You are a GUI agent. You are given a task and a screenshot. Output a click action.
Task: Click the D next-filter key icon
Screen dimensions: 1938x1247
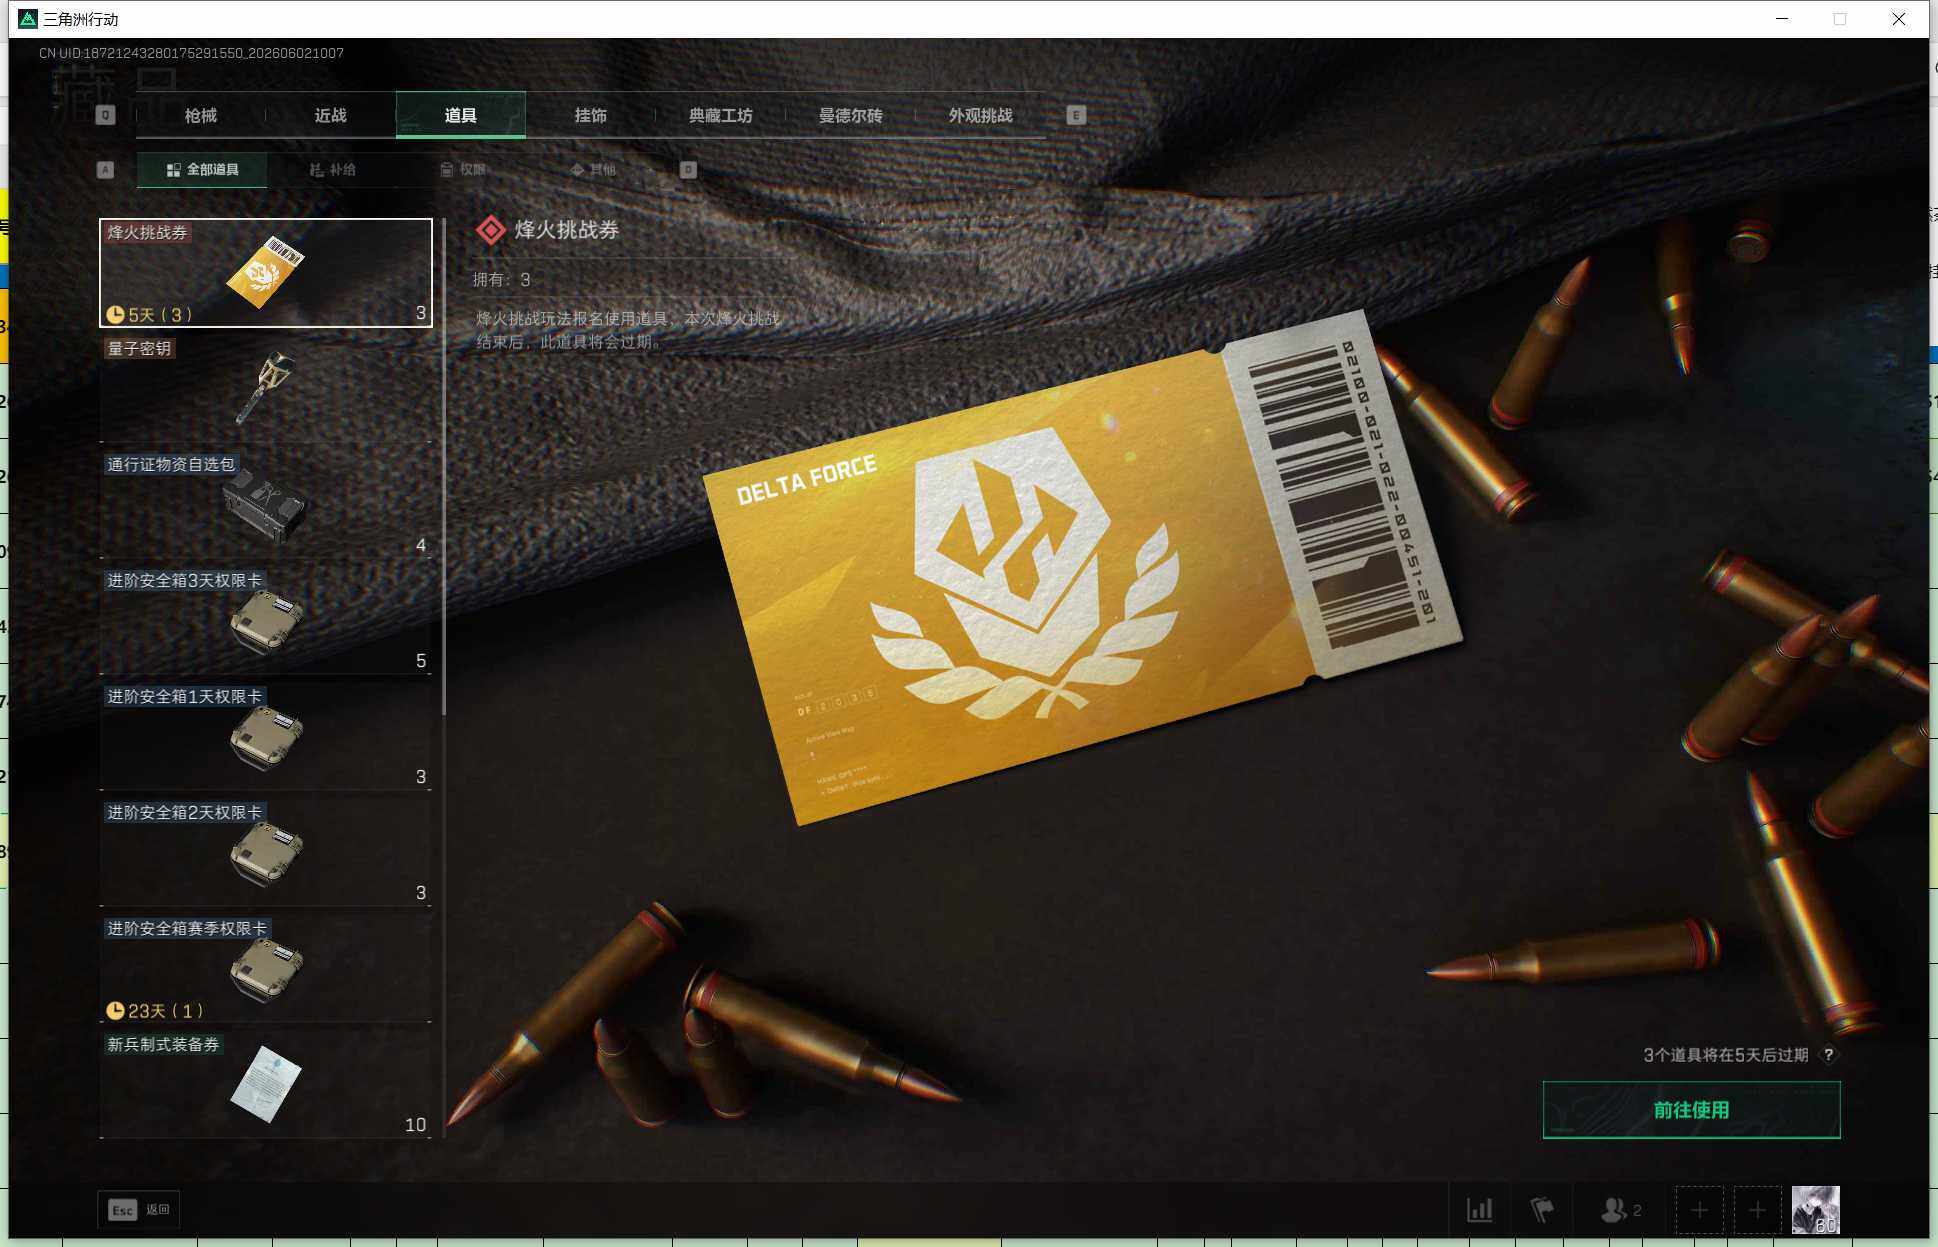(x=688, y=170)
